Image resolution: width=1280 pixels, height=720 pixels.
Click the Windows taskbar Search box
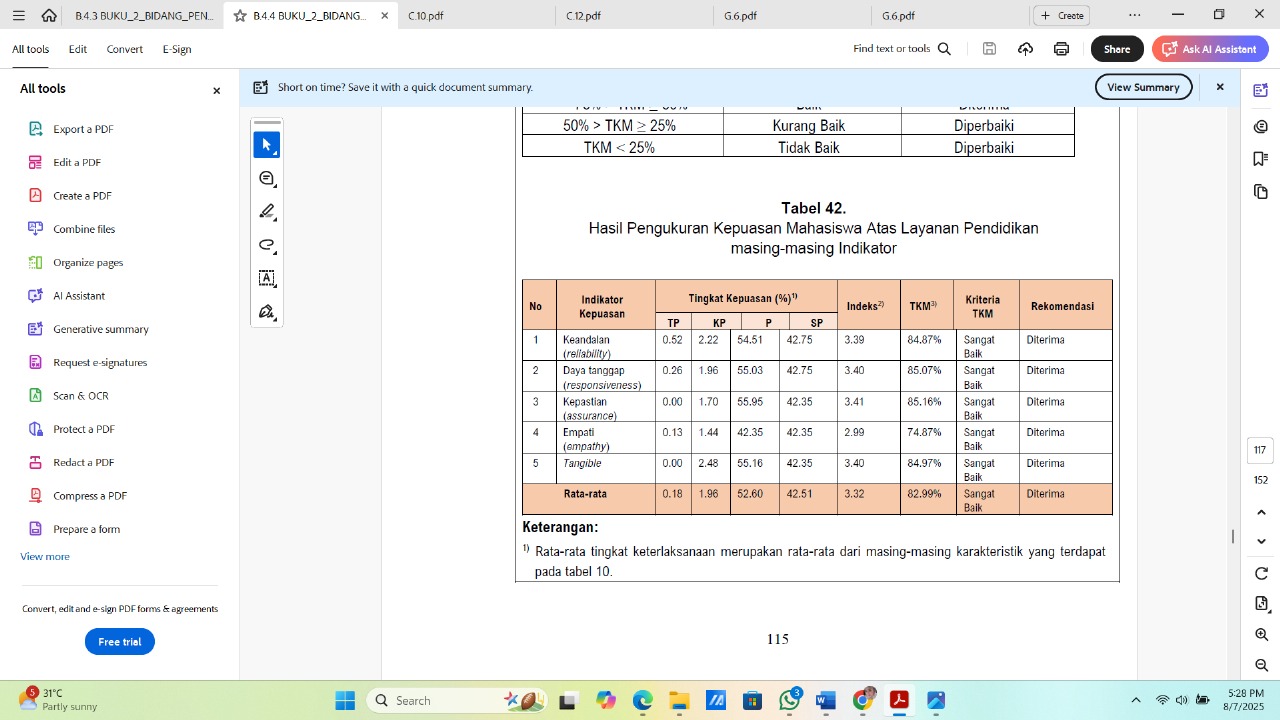tap(456, 701)
